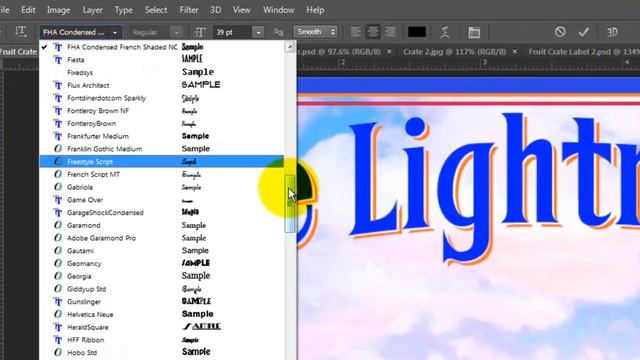
Task: Switch to Fruit Crate Label 2.psd tab
Action: (584, 52)
